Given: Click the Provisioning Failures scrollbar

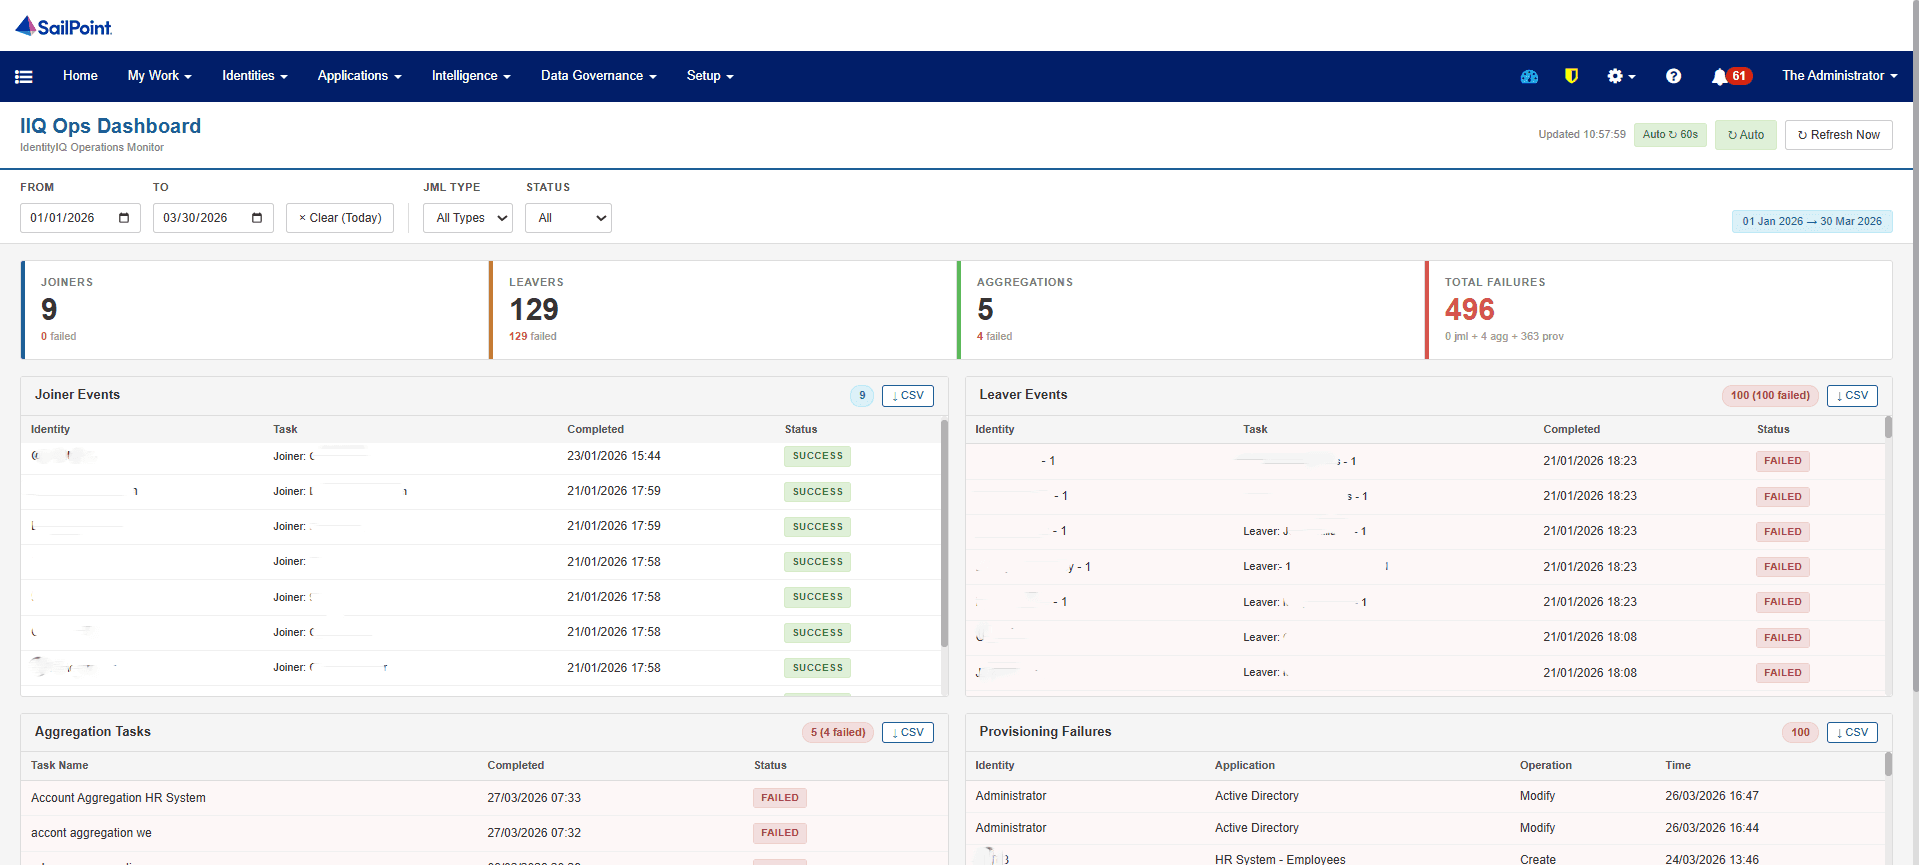Looking at the screenshot, I should [x=1888, y=764].
